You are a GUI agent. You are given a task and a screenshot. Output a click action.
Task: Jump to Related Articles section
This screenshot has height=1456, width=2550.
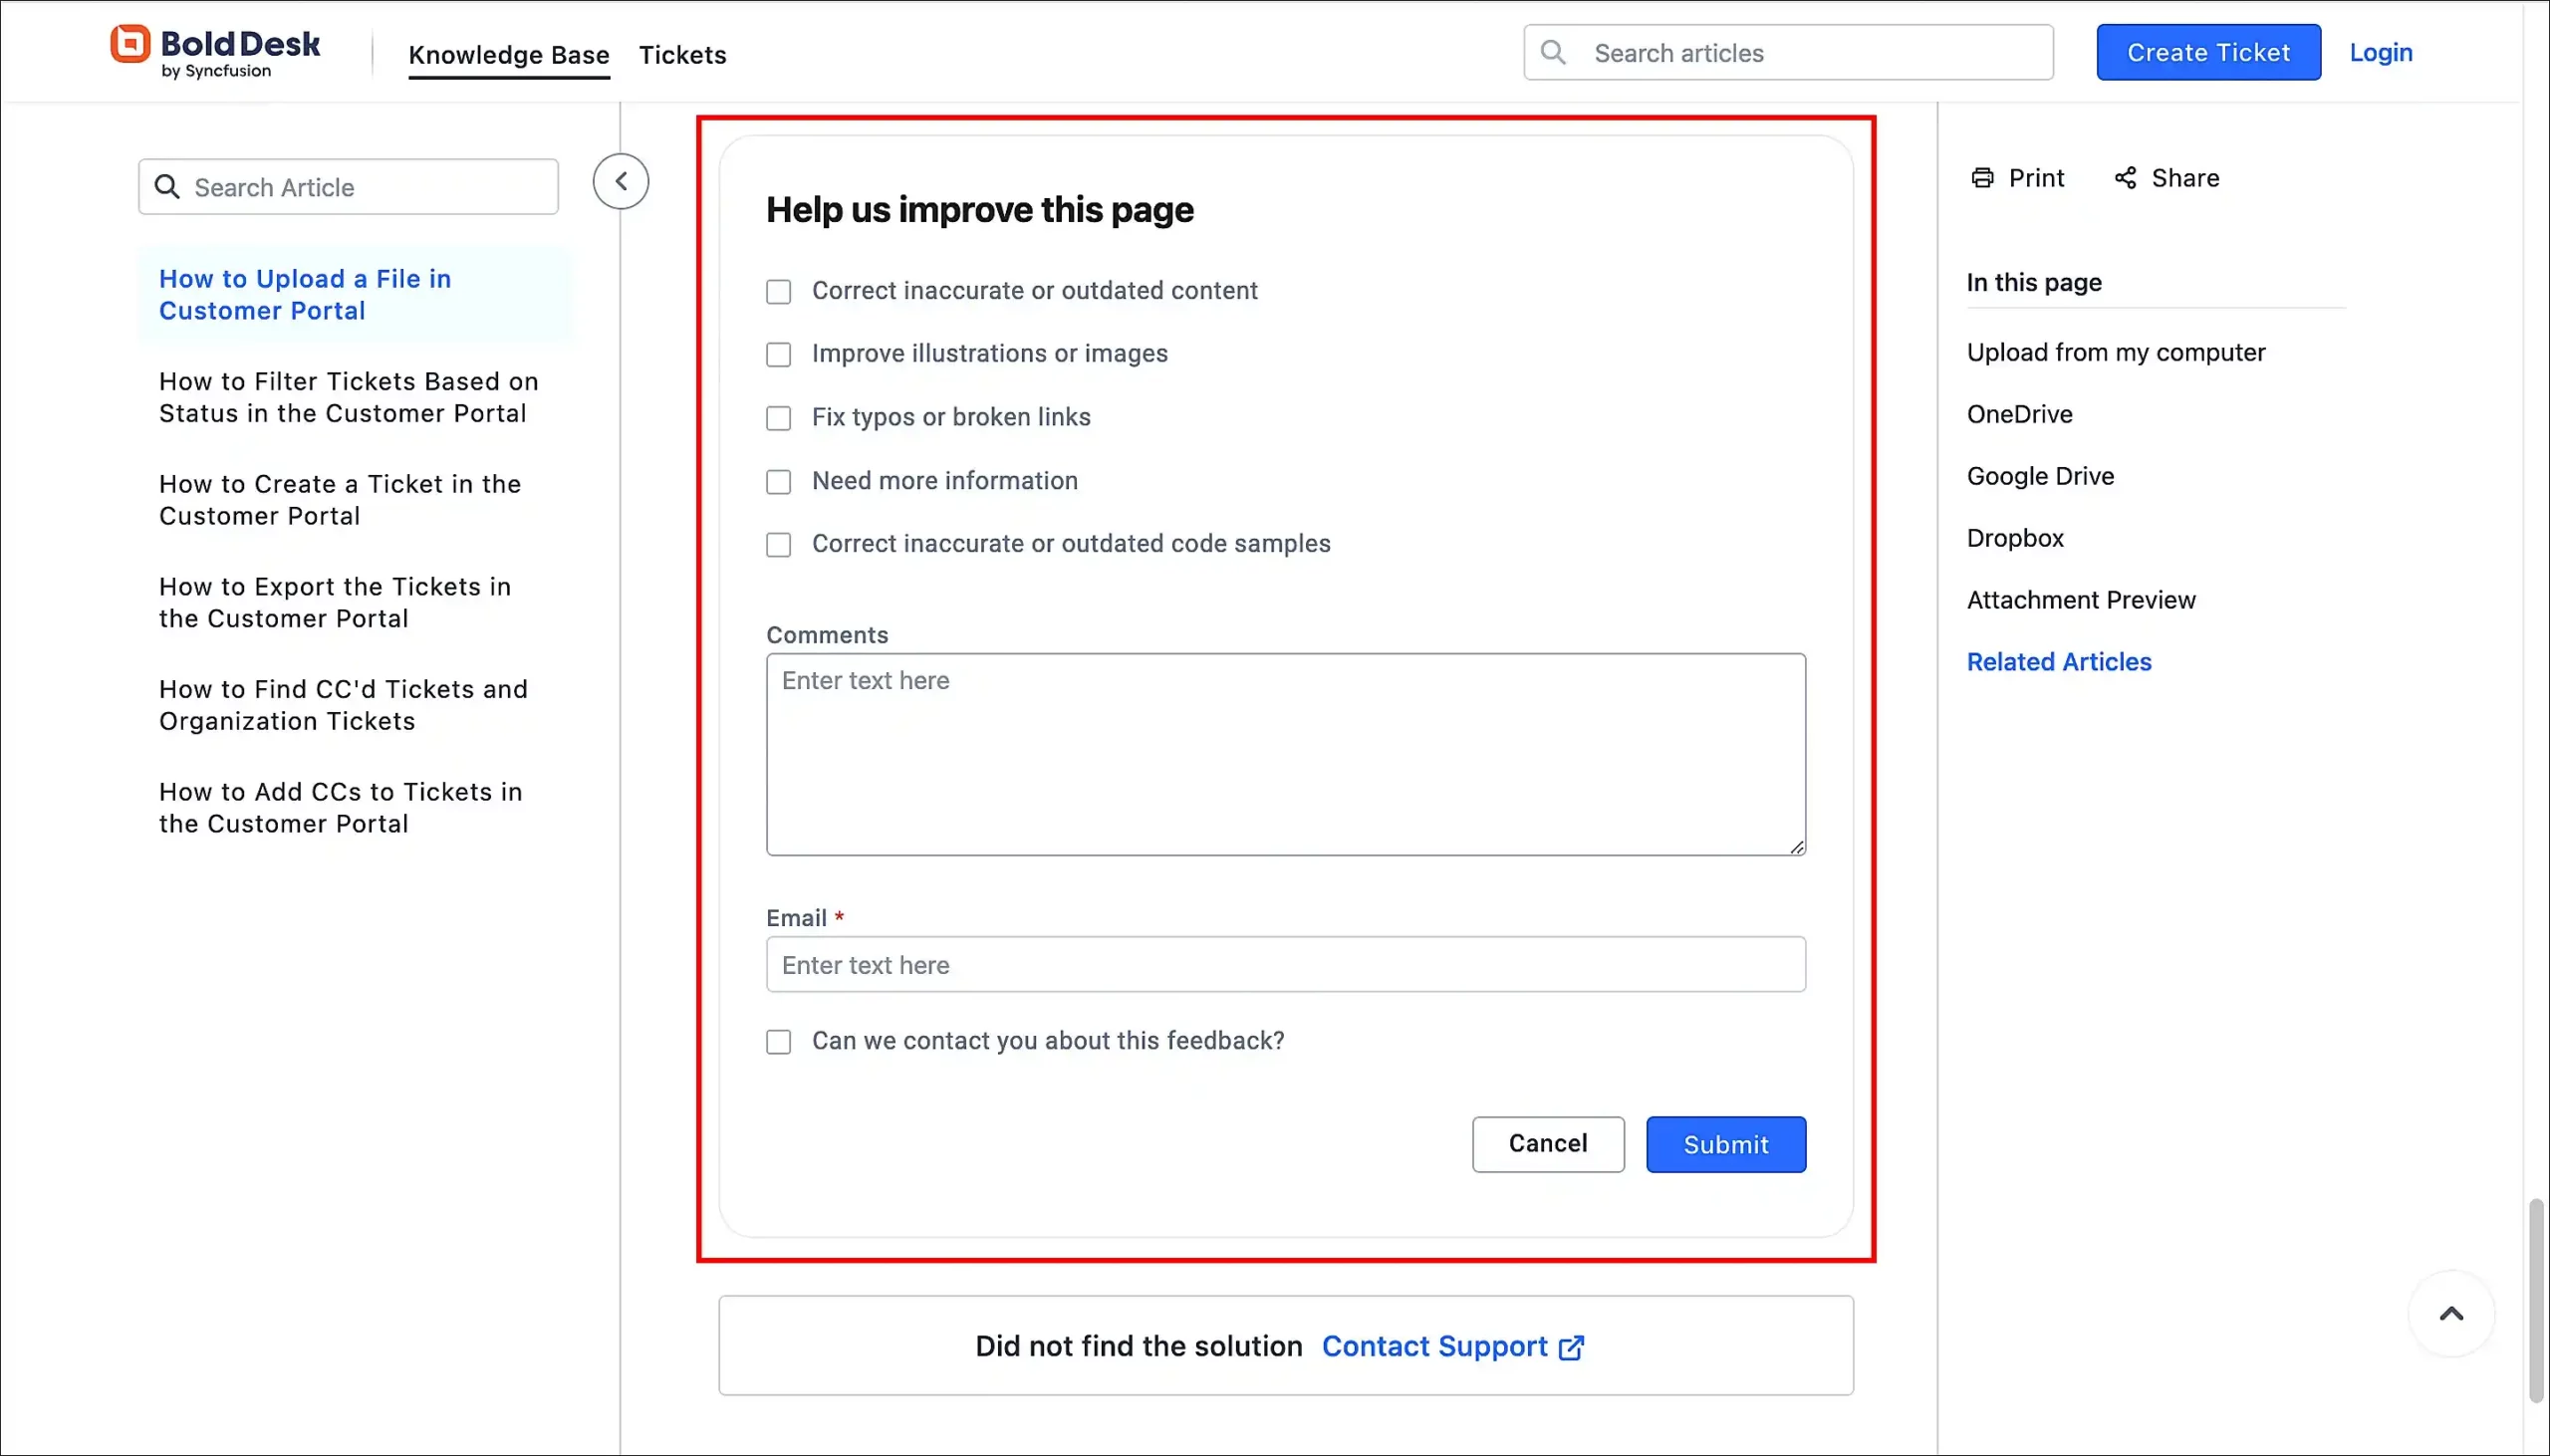pos(2058,662)
